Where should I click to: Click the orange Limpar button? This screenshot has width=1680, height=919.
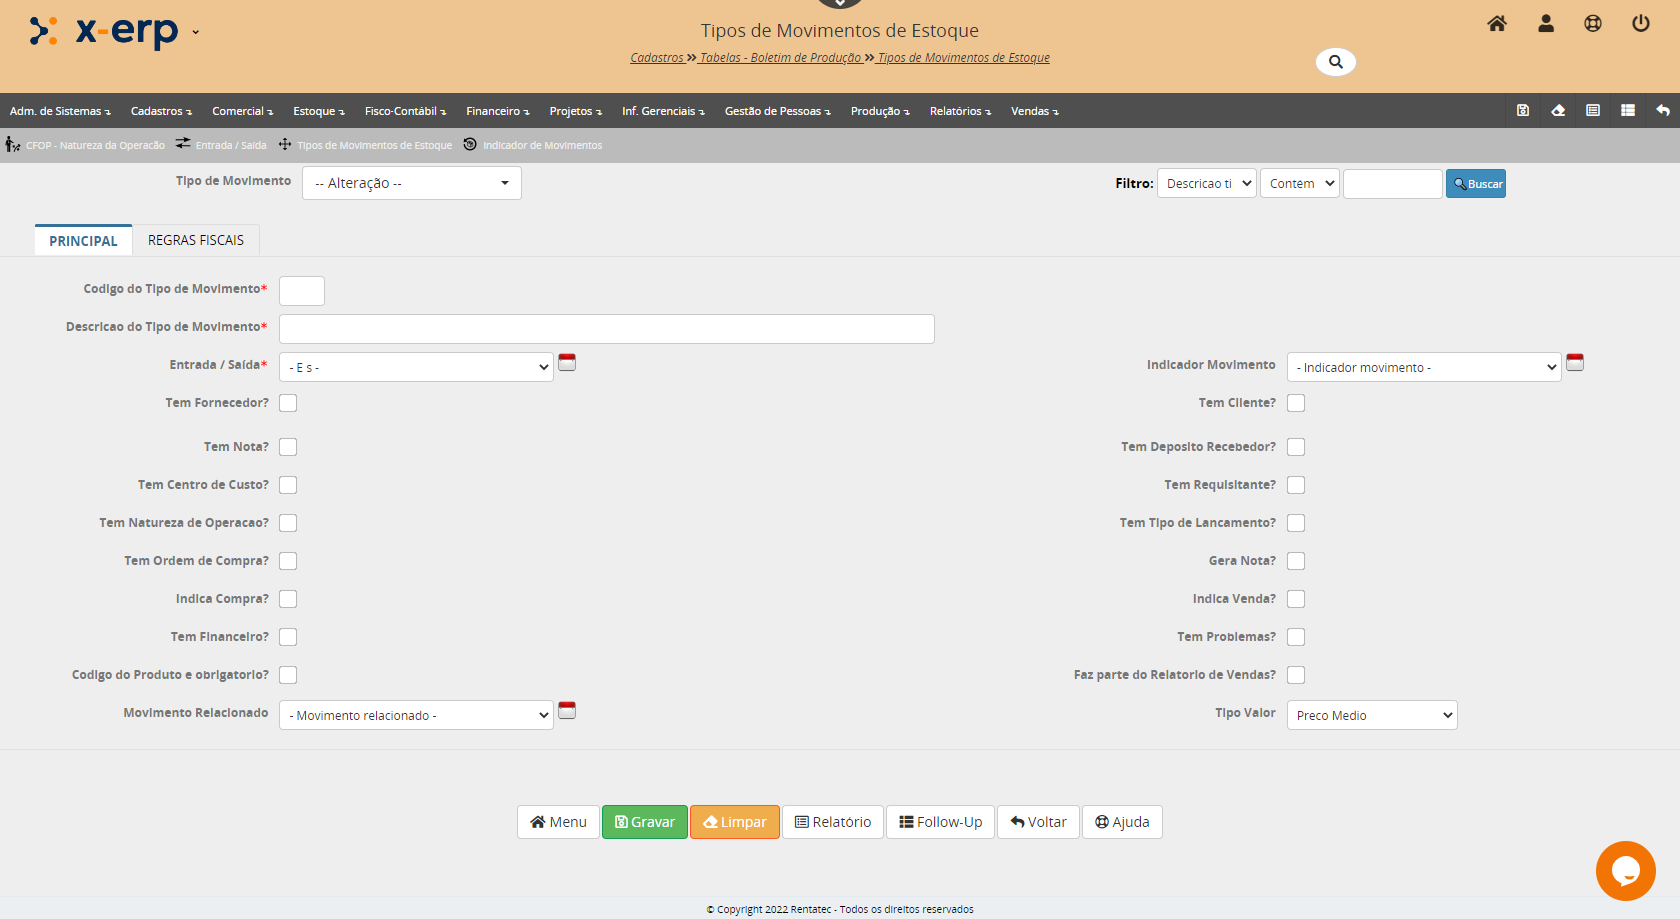[x=734, y=822]
